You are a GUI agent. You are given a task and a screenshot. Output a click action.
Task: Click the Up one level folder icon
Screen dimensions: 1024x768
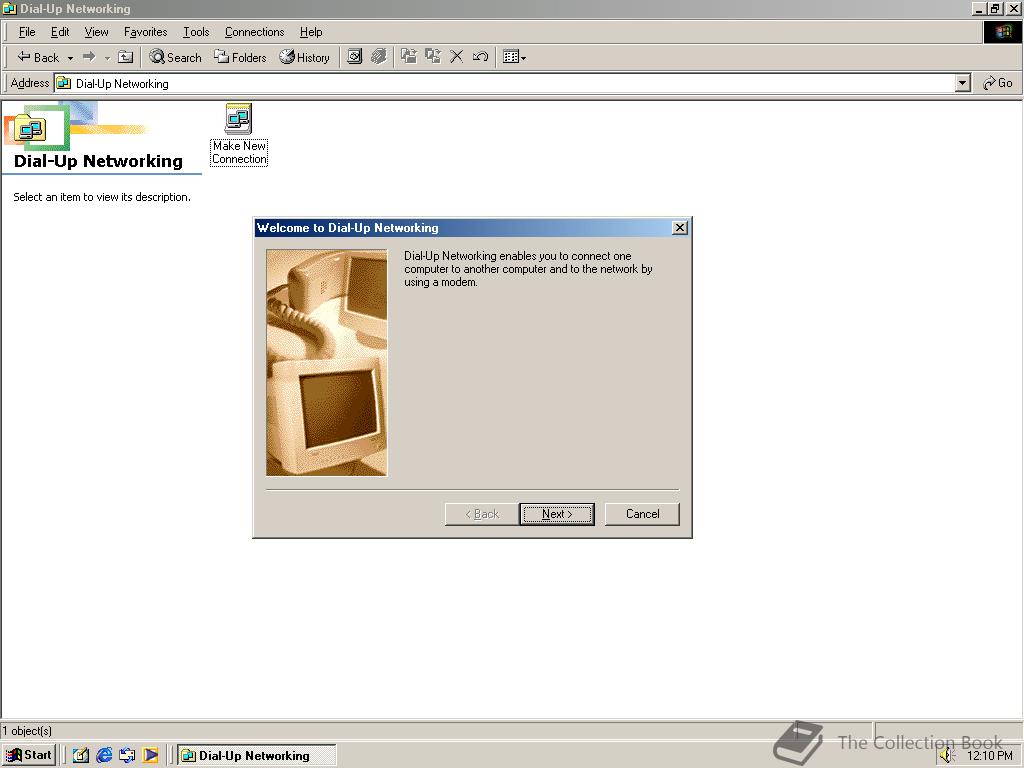tap(125, 57)
